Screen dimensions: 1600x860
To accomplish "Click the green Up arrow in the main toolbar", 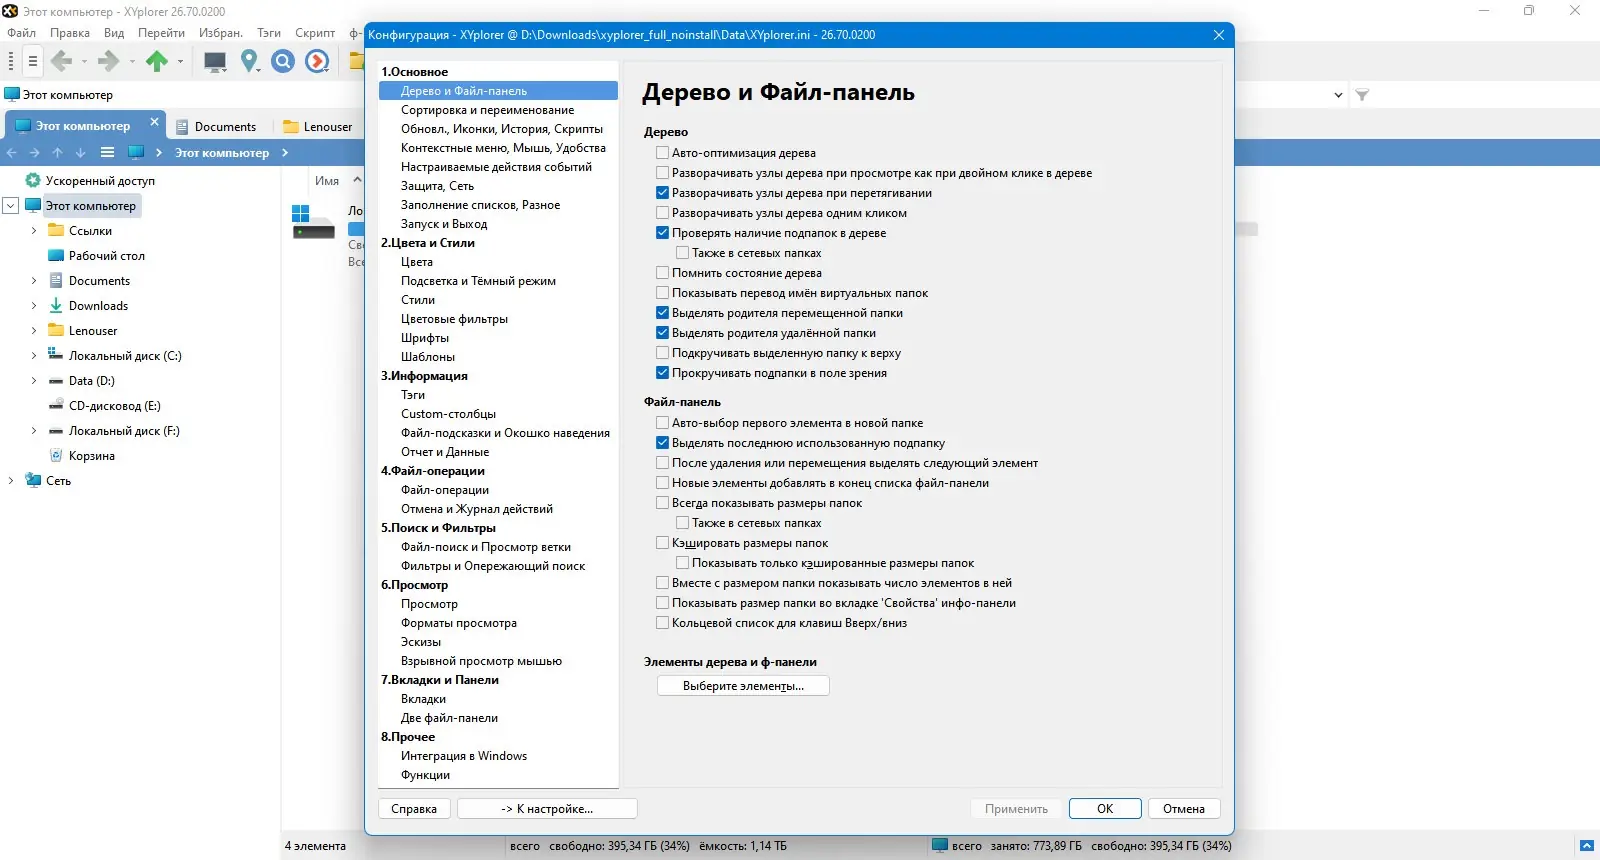I will tap(157, 61).
